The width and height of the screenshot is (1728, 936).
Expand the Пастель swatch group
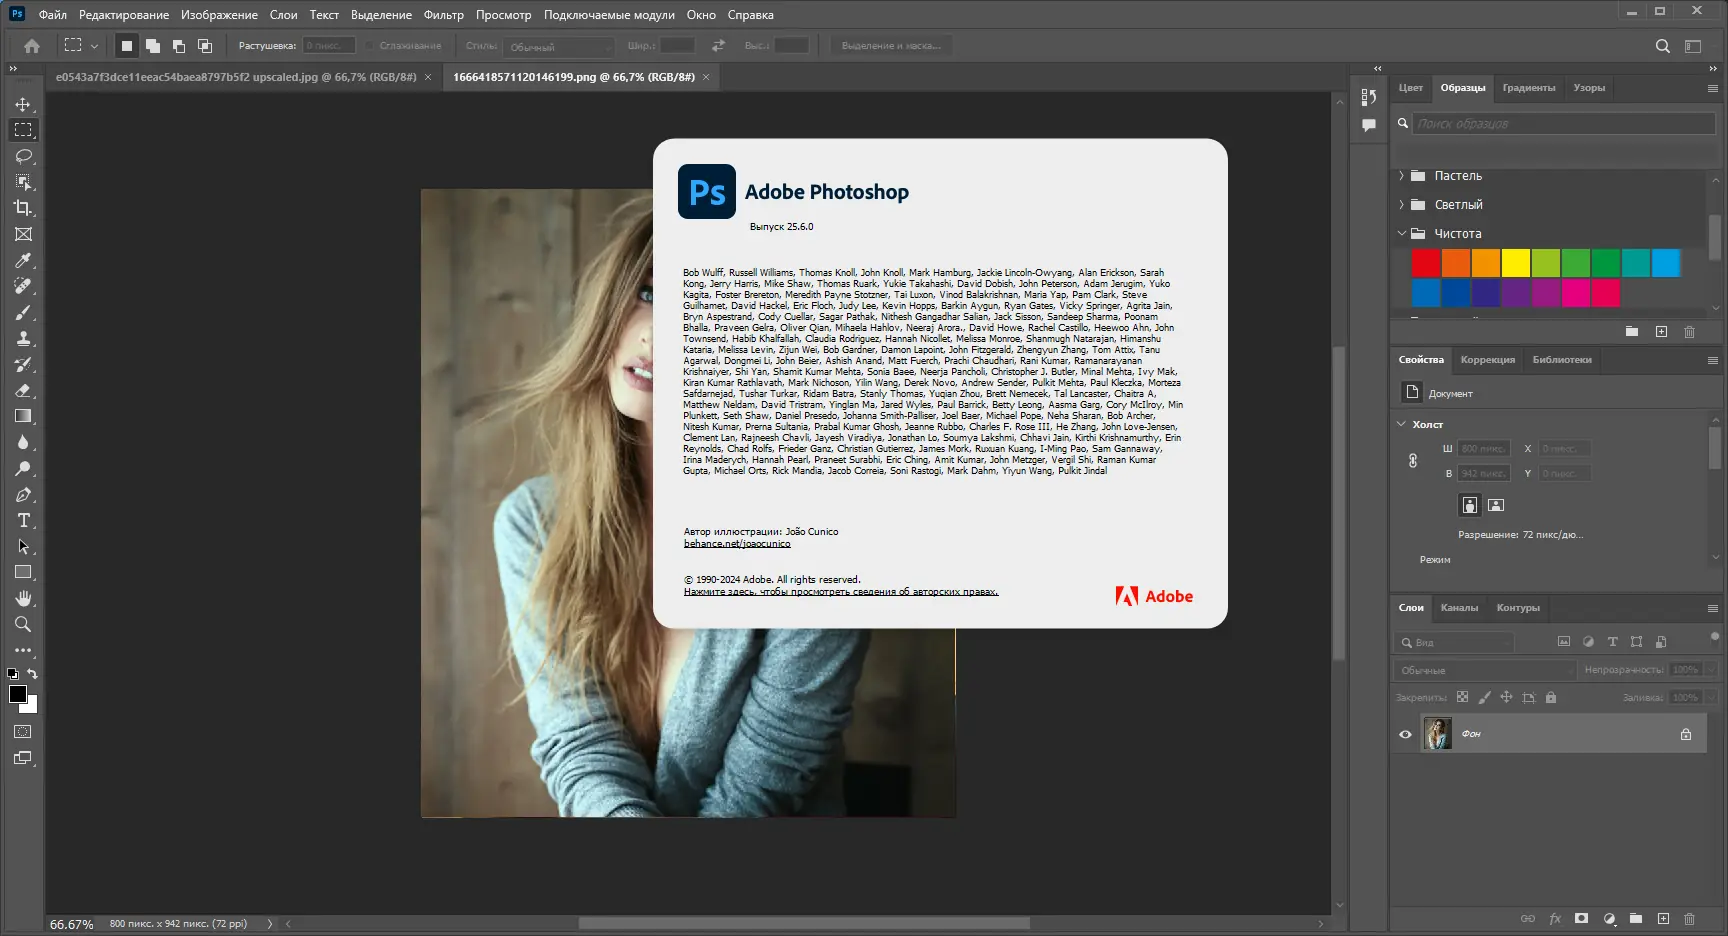[1402, 175]
